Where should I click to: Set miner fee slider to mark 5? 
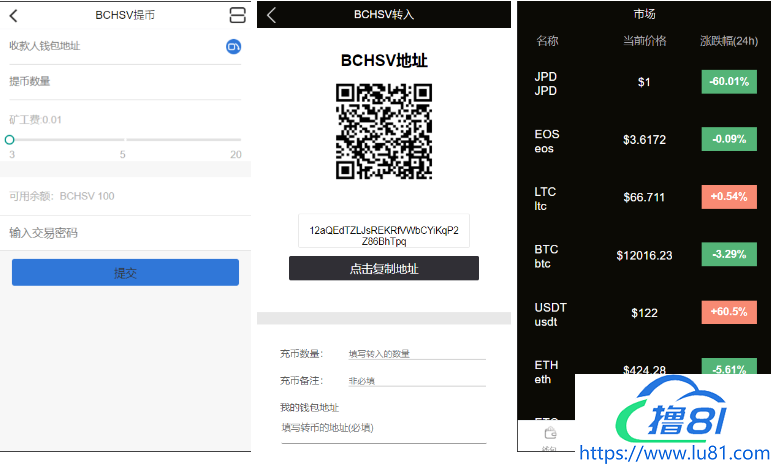[123, 140]
